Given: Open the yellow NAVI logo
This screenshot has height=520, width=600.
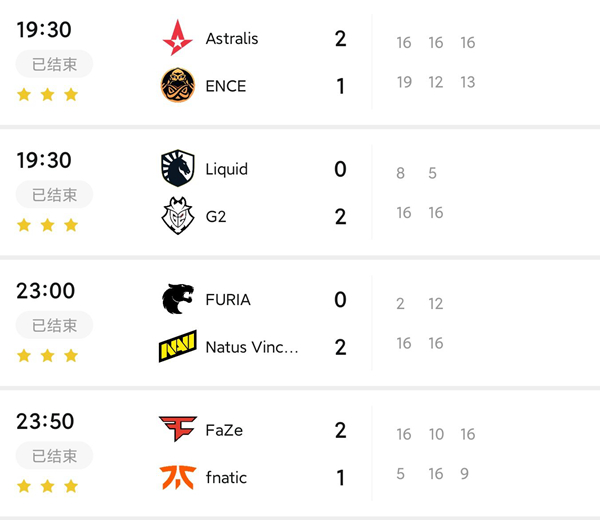Looking at the screenshot, I should (x=178, y=346).
